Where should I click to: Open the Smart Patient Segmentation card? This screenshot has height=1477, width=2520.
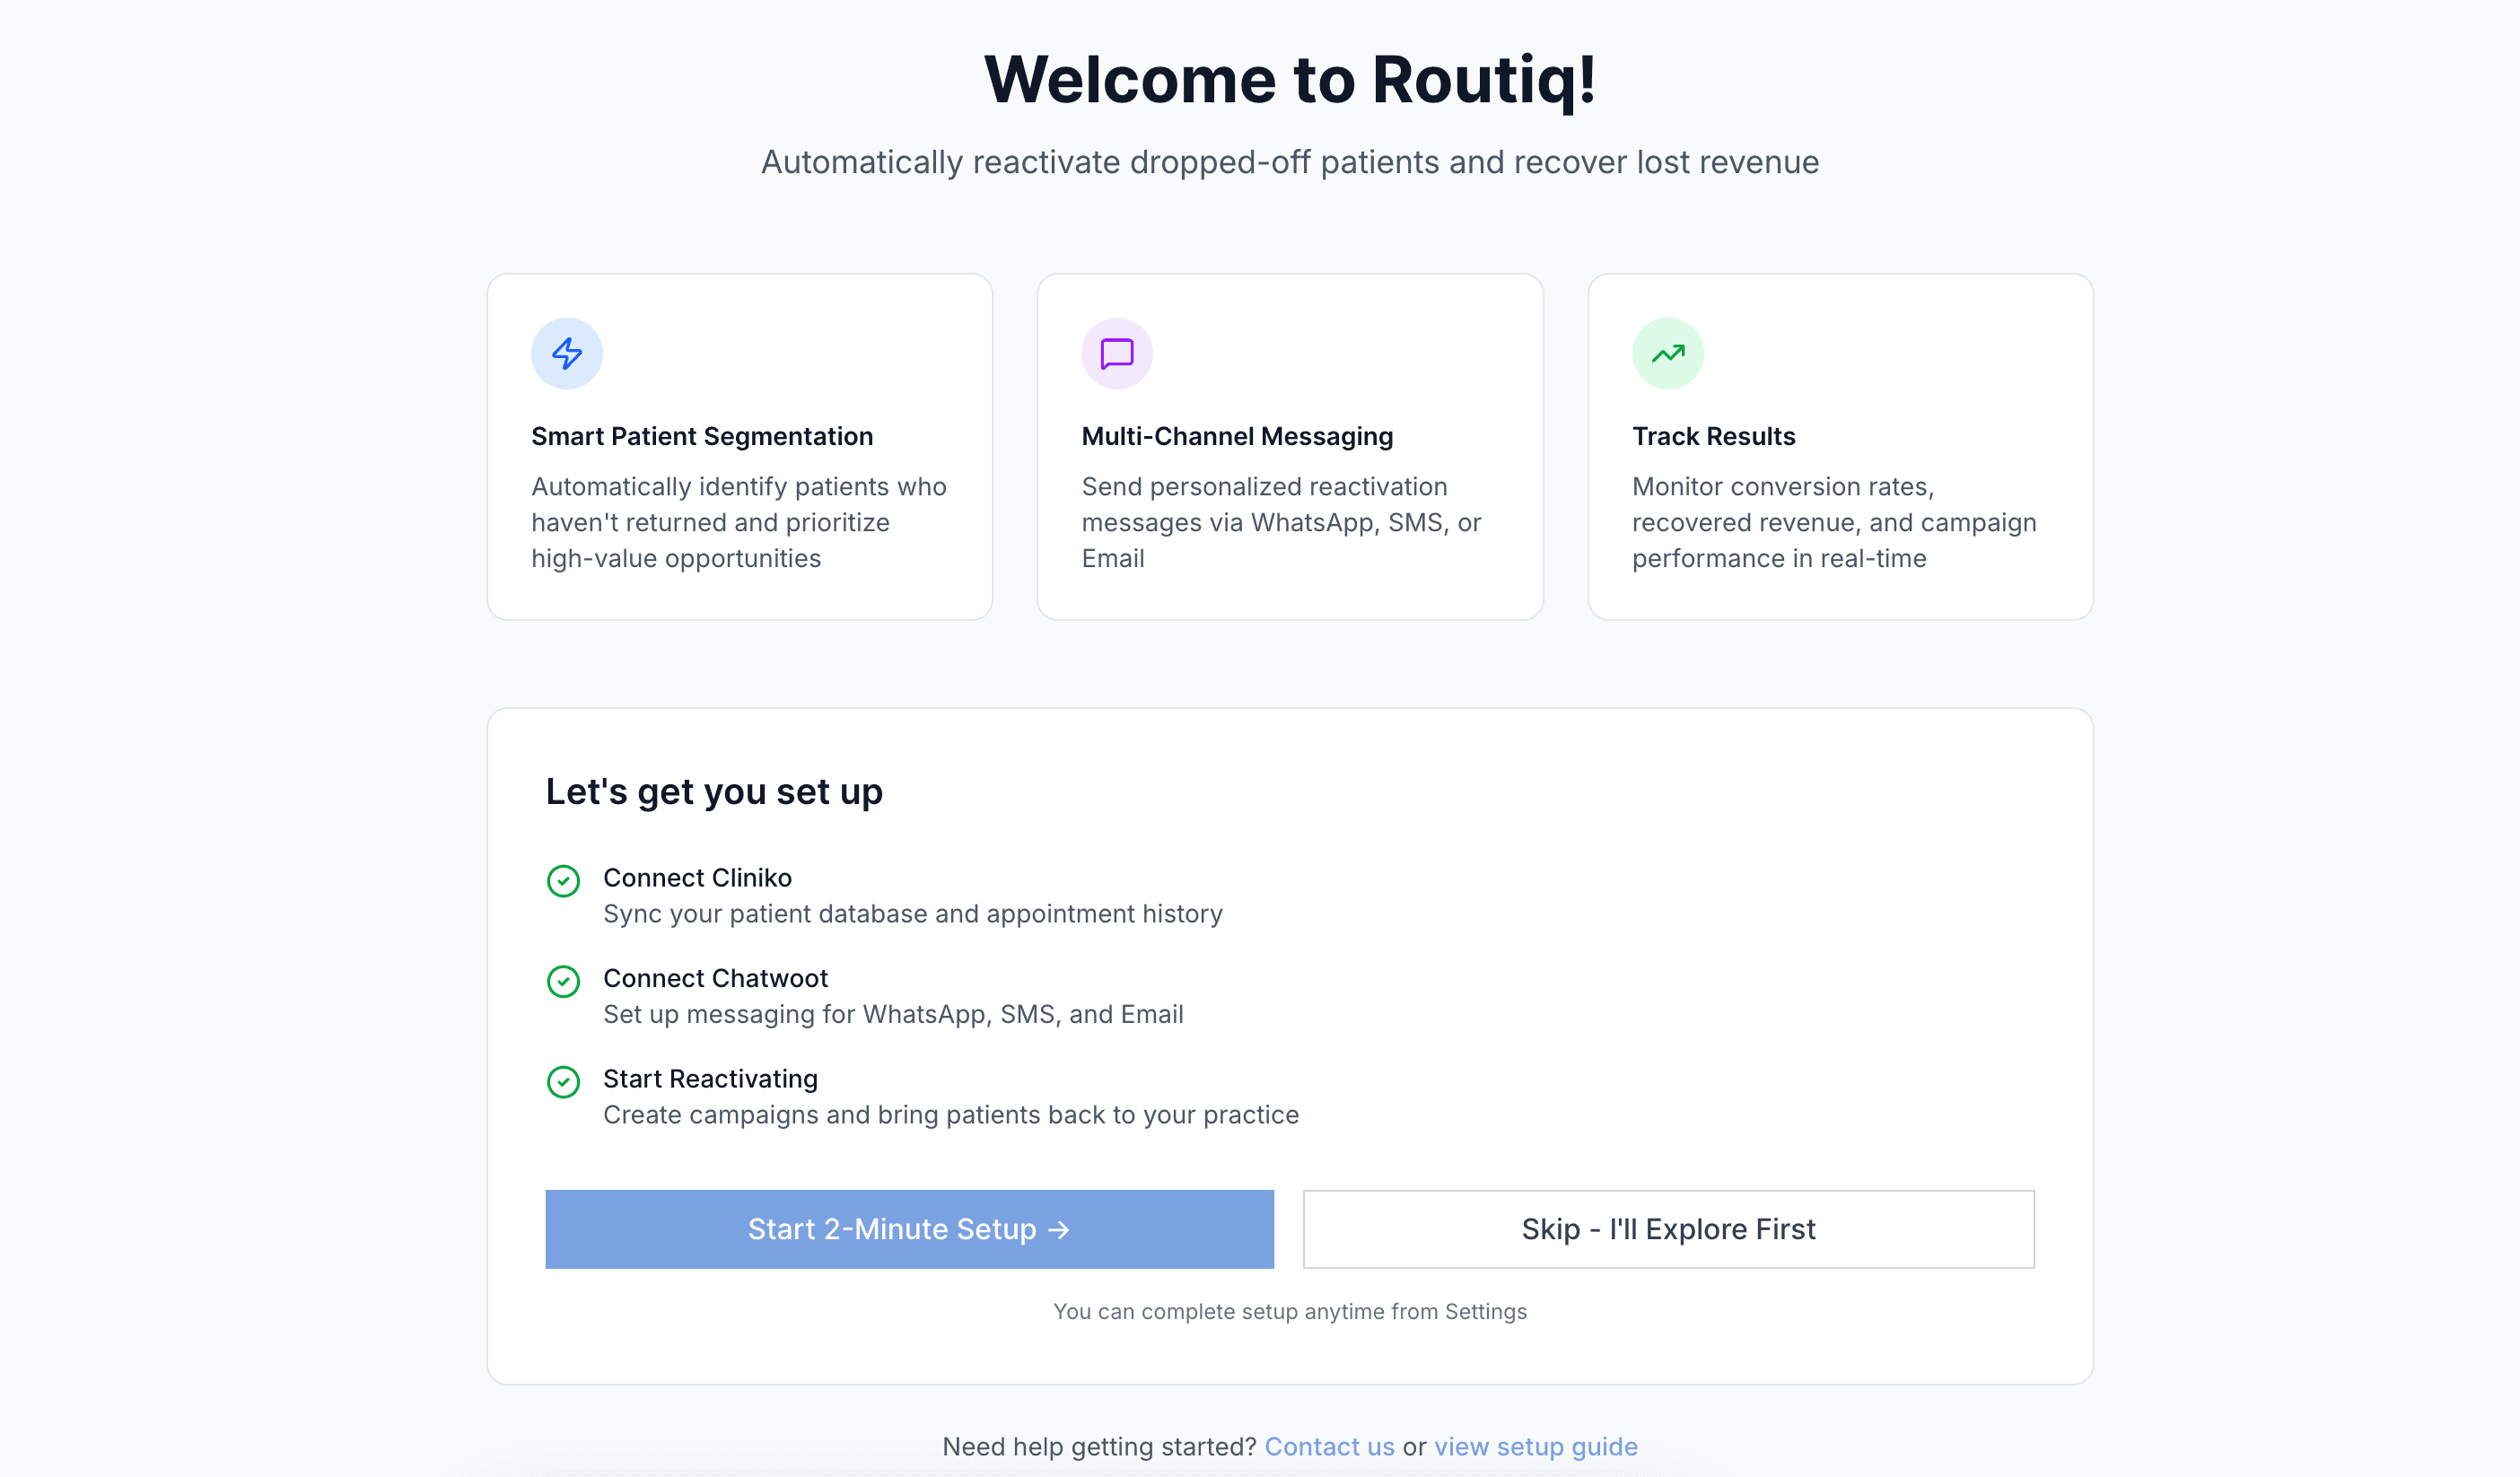(739, 446)
